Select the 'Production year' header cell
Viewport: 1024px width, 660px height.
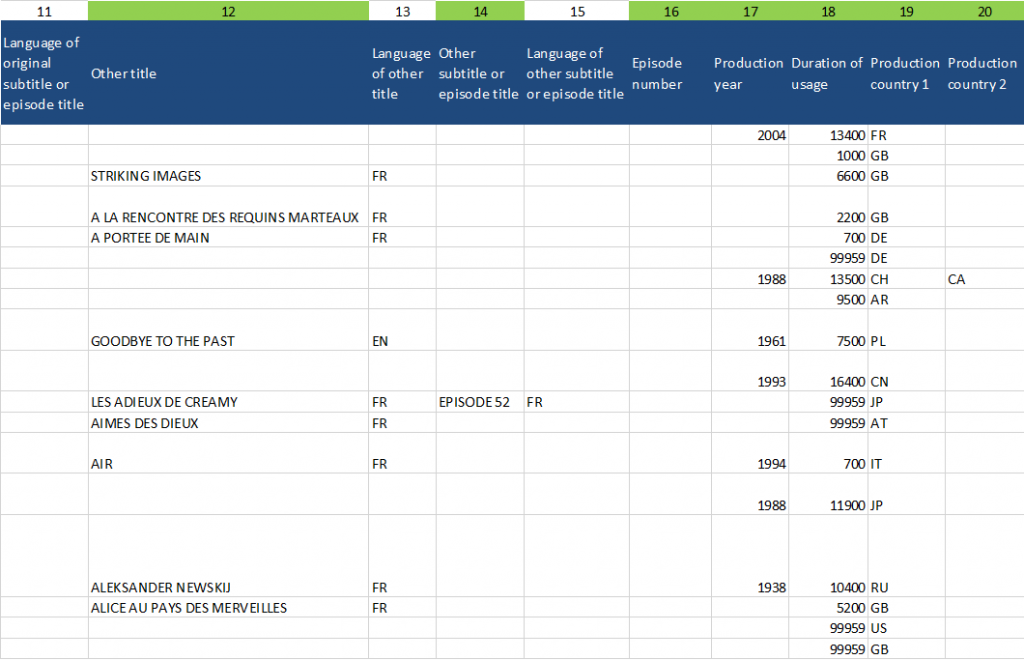pos(749,73)
